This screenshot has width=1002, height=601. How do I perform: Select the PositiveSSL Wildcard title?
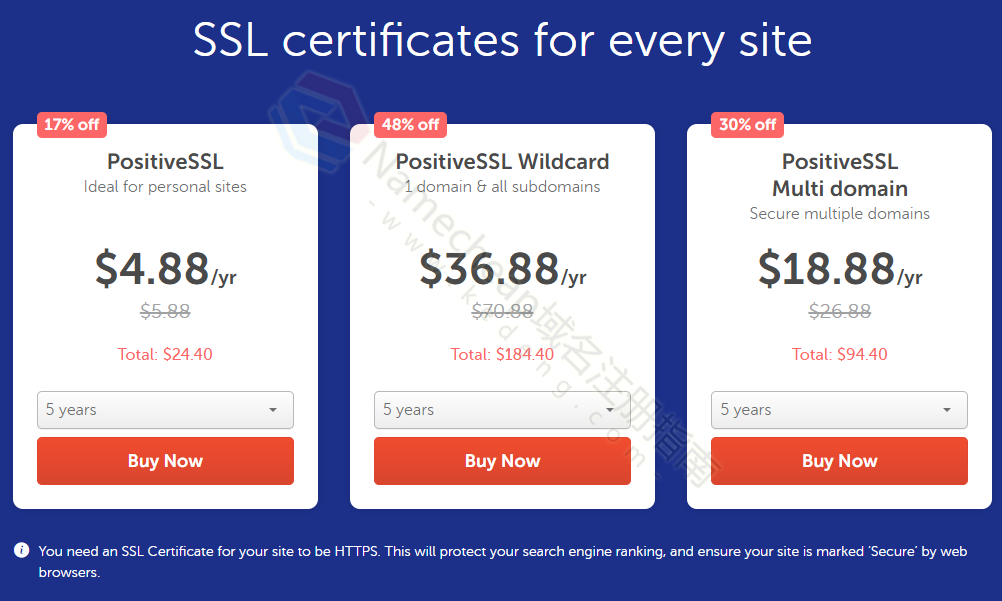coord(502,161)
